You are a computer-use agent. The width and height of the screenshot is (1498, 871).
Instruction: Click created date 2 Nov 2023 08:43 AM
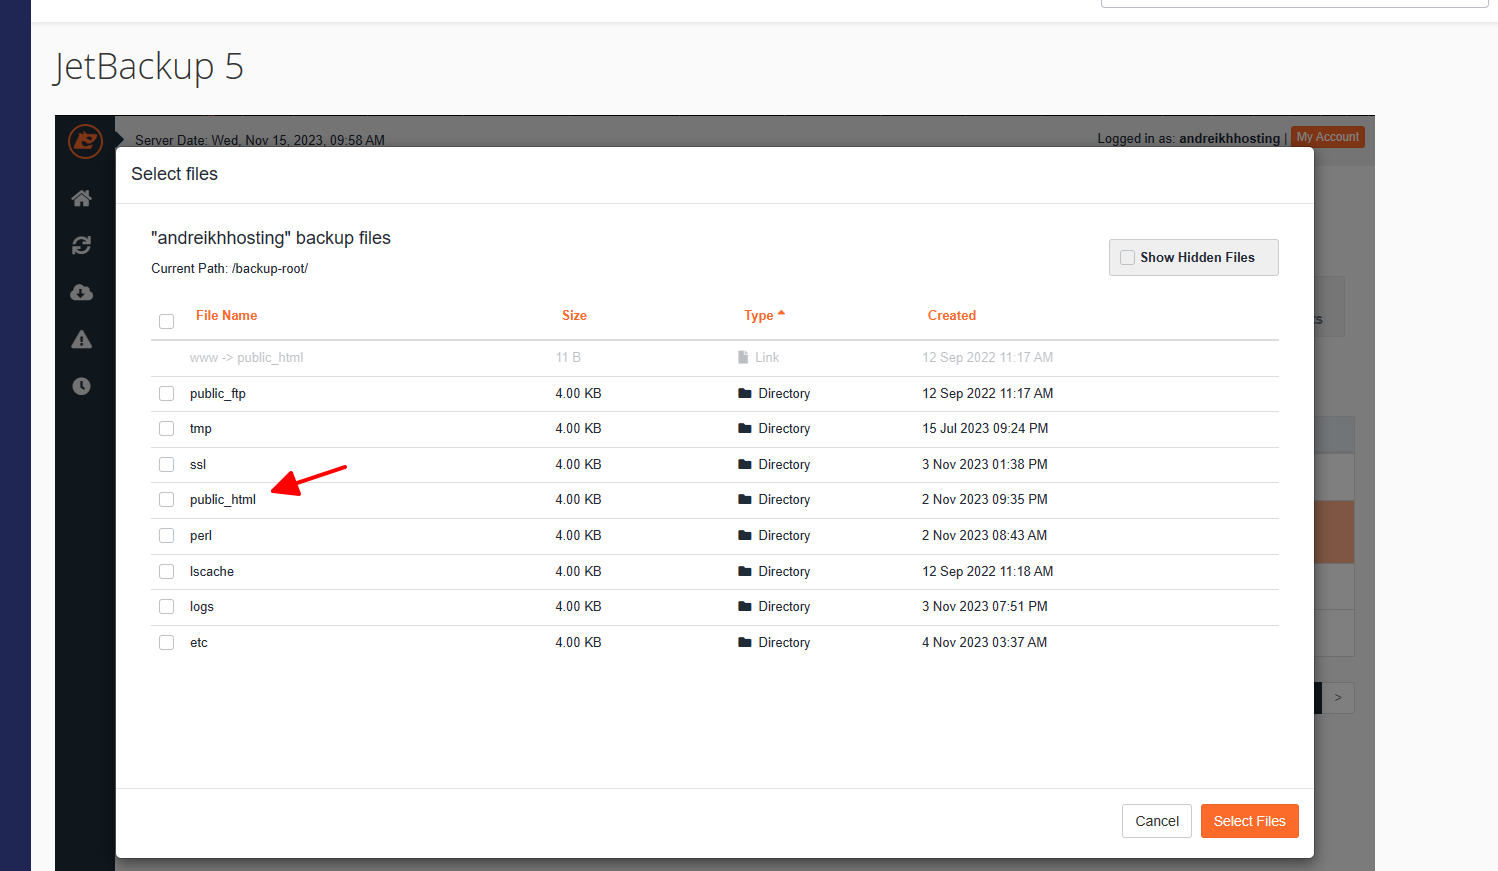985,535
